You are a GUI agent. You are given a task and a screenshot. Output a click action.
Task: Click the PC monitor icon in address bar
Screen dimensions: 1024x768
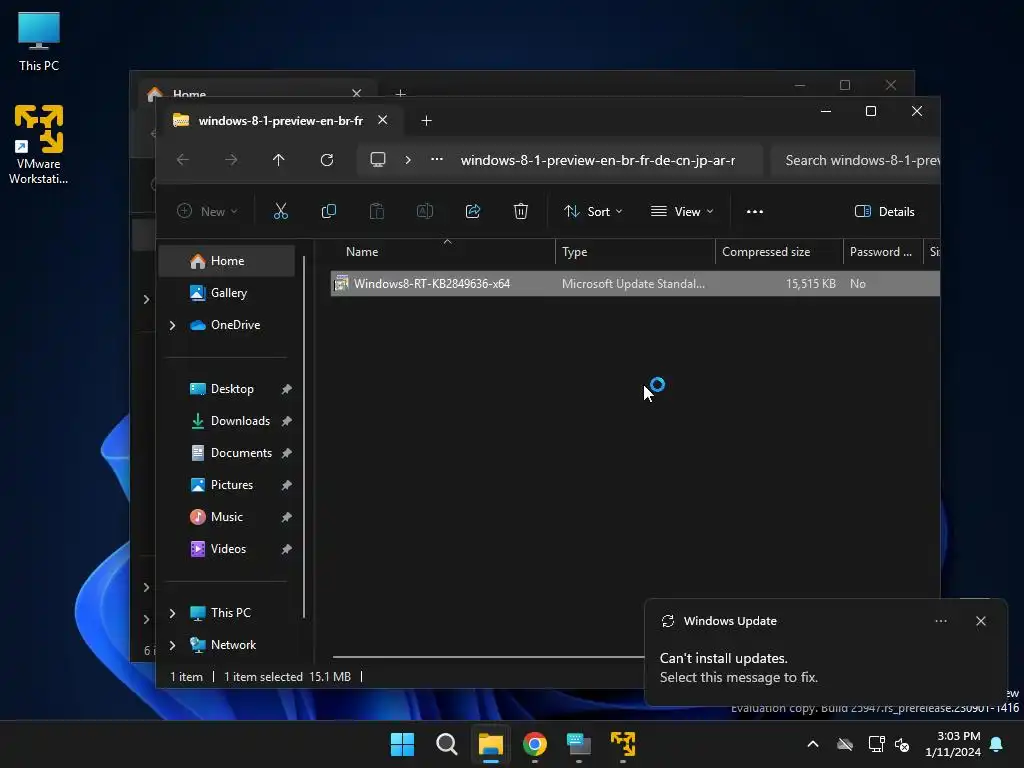click(x=377, y=160)
